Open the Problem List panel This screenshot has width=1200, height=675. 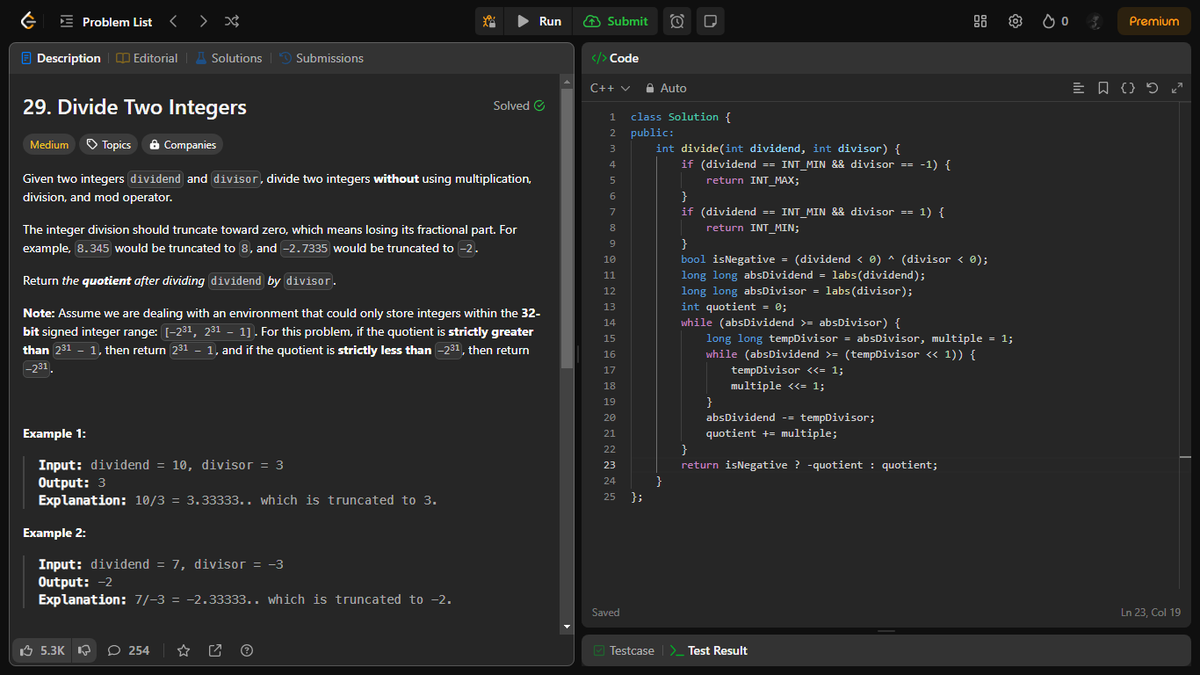point(107,21)
